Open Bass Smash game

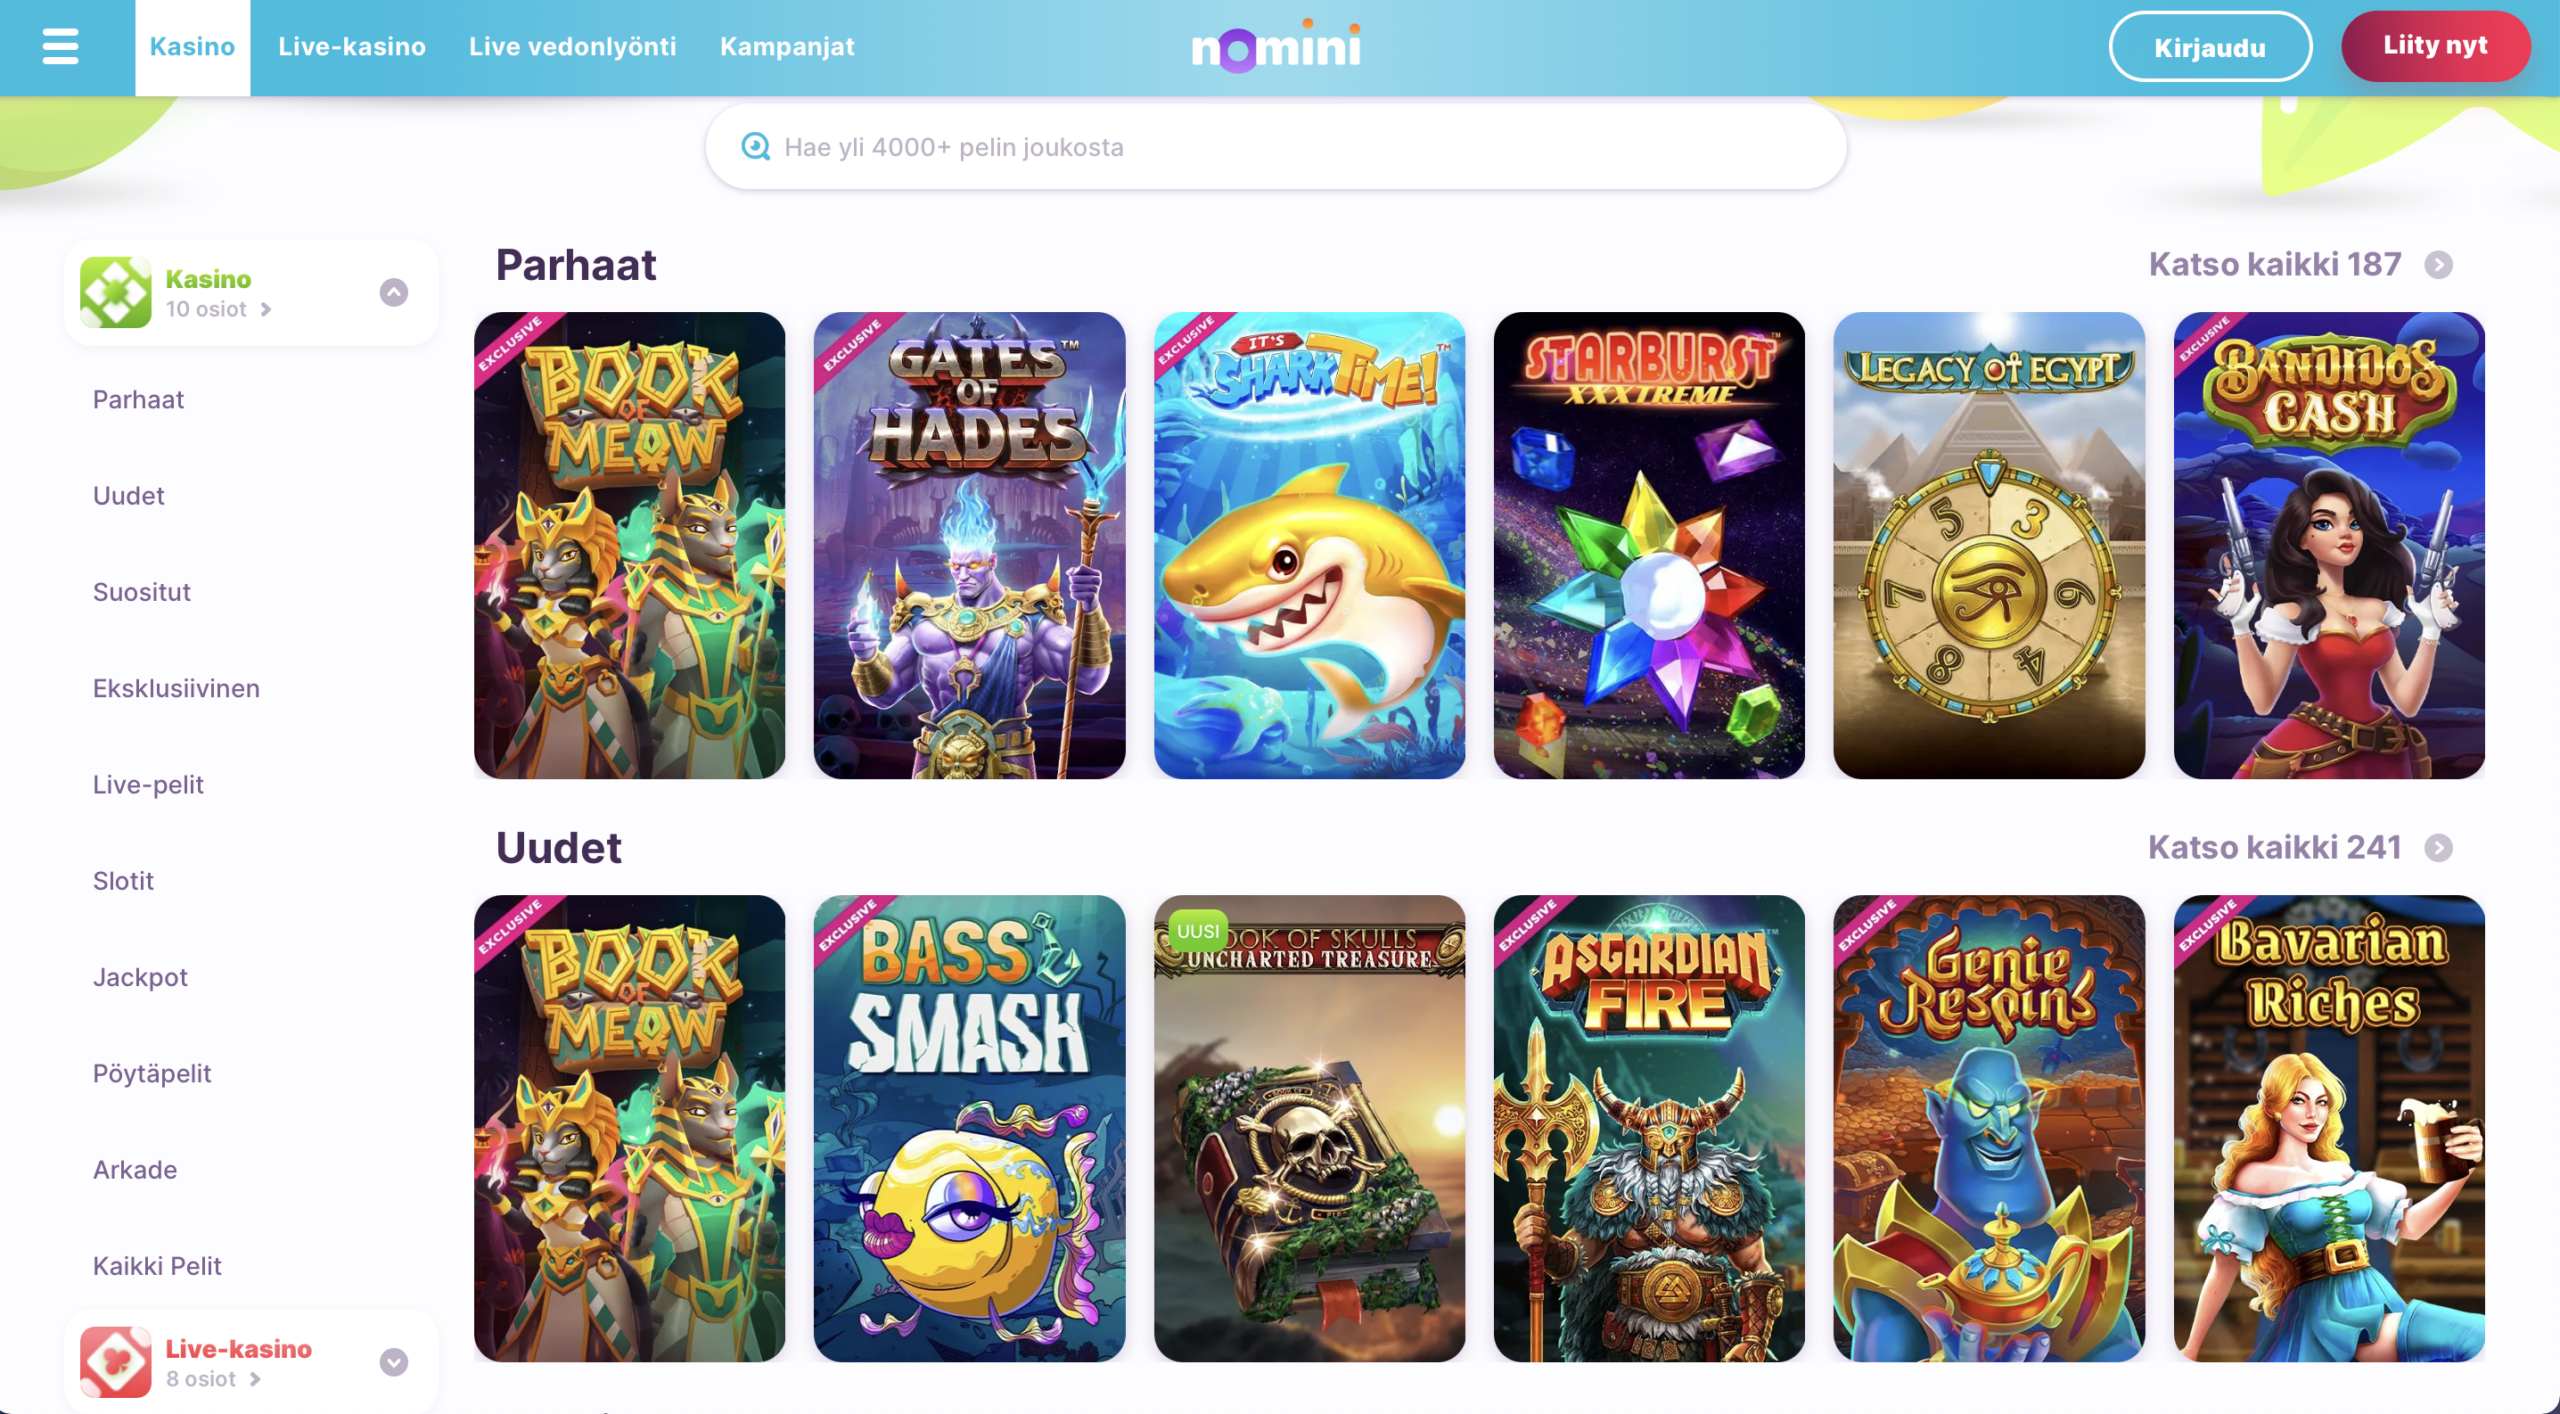pyautogui.click(x=969, y=1128)
